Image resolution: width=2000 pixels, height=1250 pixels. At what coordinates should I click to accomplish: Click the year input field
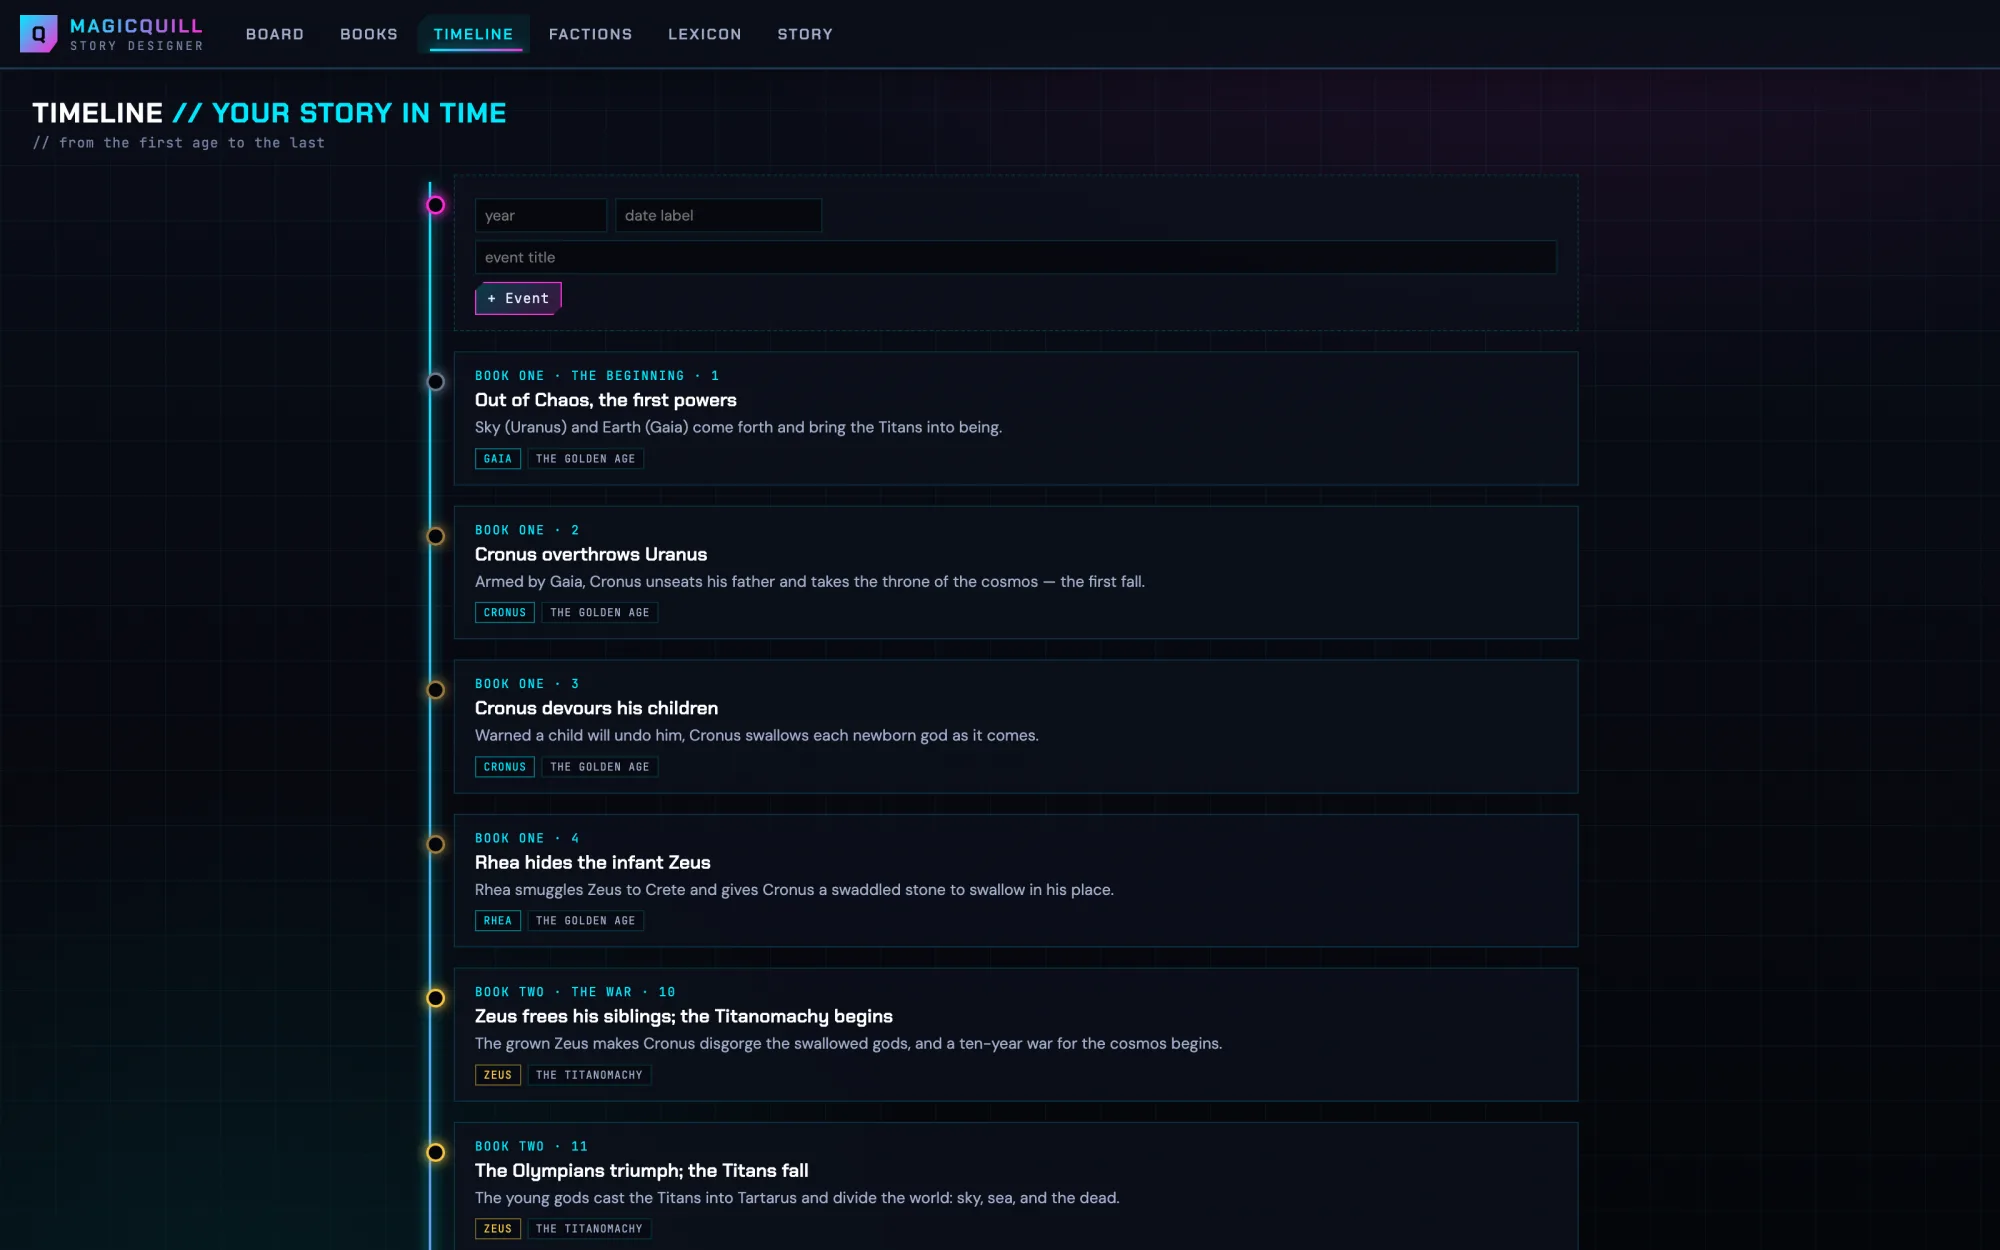coord(540,215)
